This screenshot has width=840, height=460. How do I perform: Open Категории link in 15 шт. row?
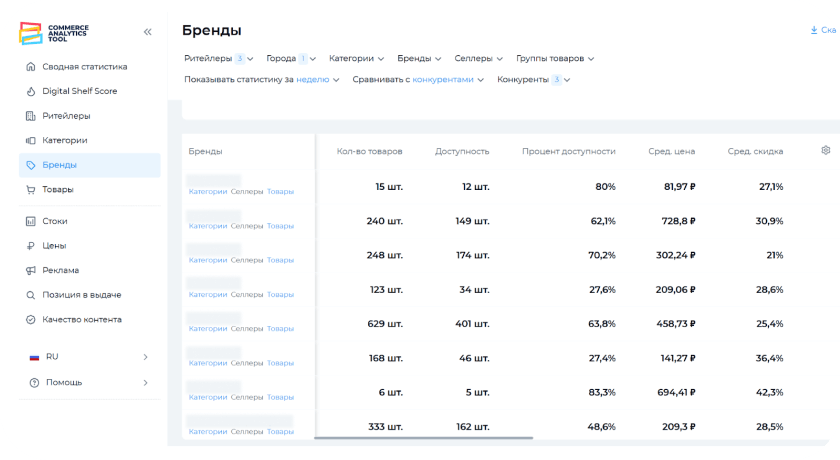click(x=208, y=192)
